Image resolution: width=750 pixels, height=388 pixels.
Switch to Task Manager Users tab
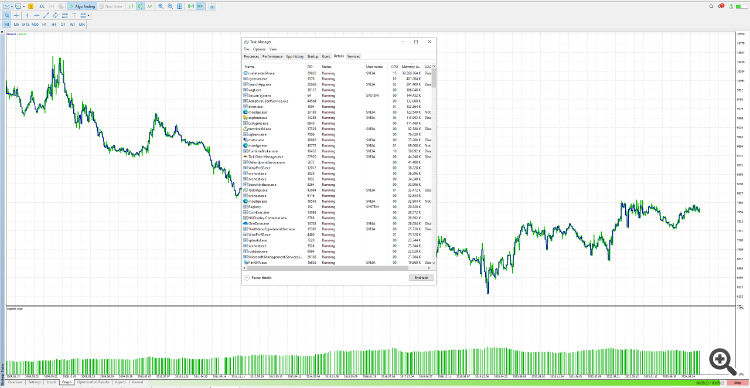coord(326,56)
